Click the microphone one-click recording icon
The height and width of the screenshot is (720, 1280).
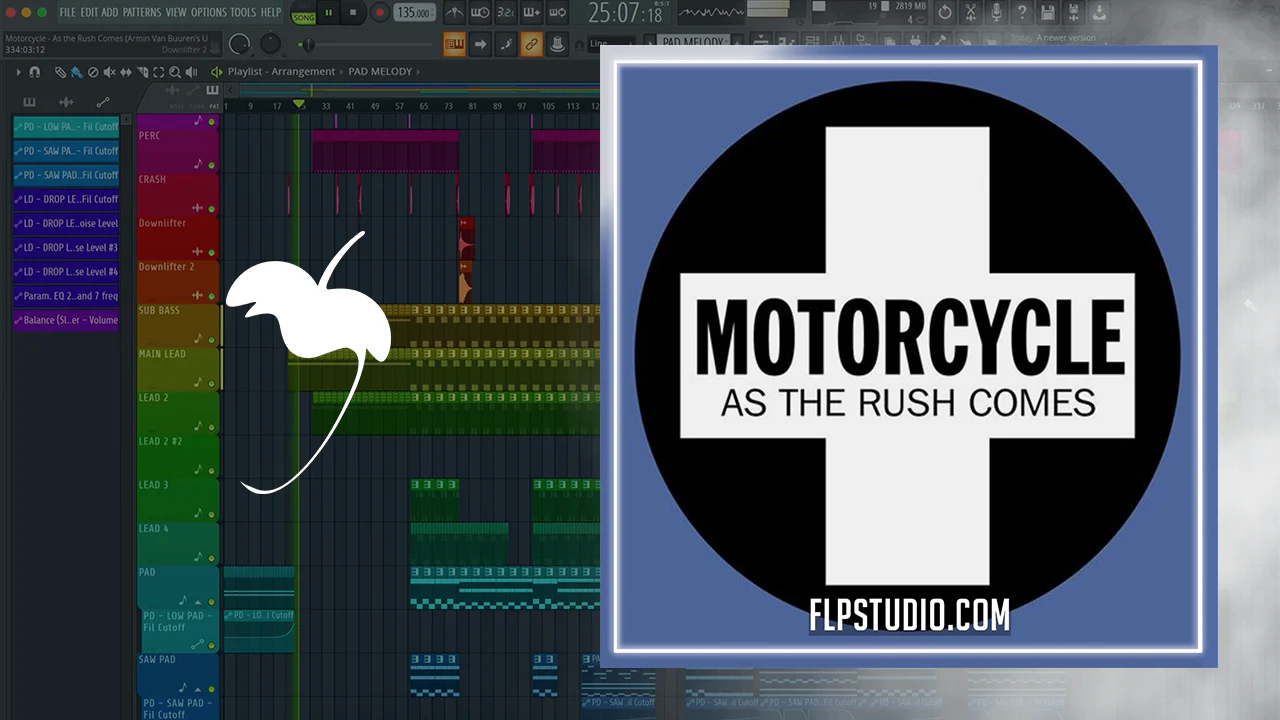[996, 13]
